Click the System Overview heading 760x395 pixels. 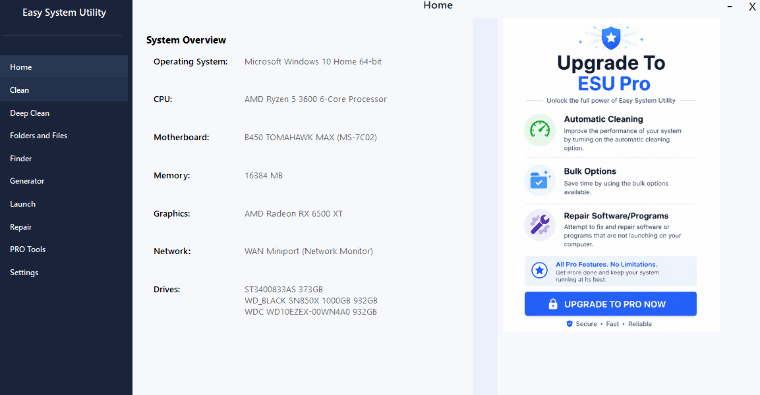186,40
